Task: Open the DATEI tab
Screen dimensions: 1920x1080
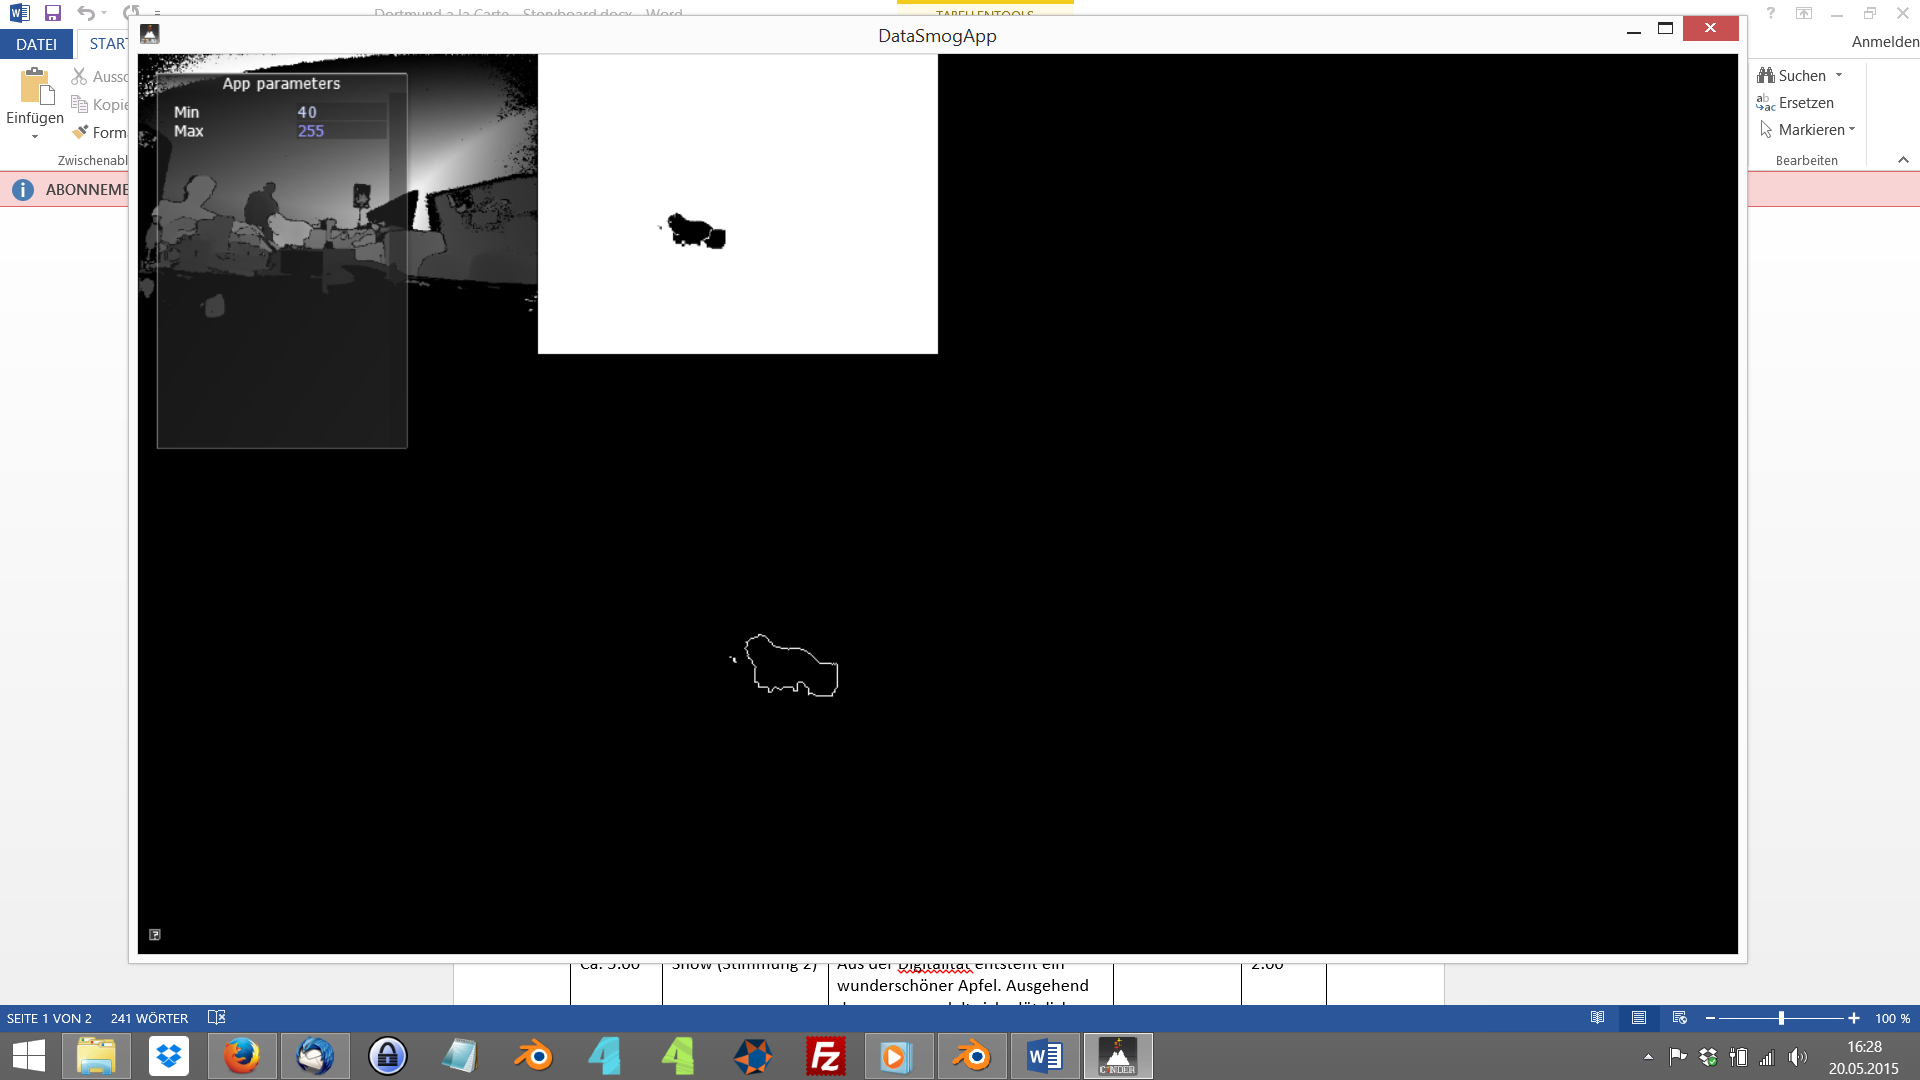Action: coord(36,44)
